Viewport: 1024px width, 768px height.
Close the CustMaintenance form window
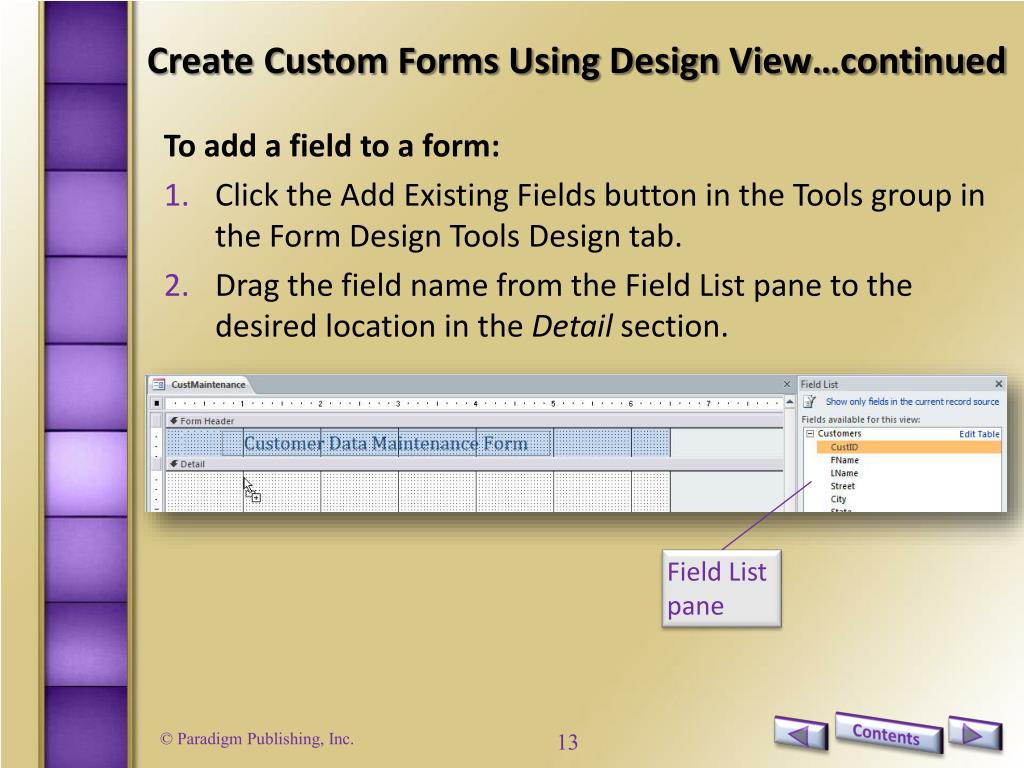click(x=787, y=384)
